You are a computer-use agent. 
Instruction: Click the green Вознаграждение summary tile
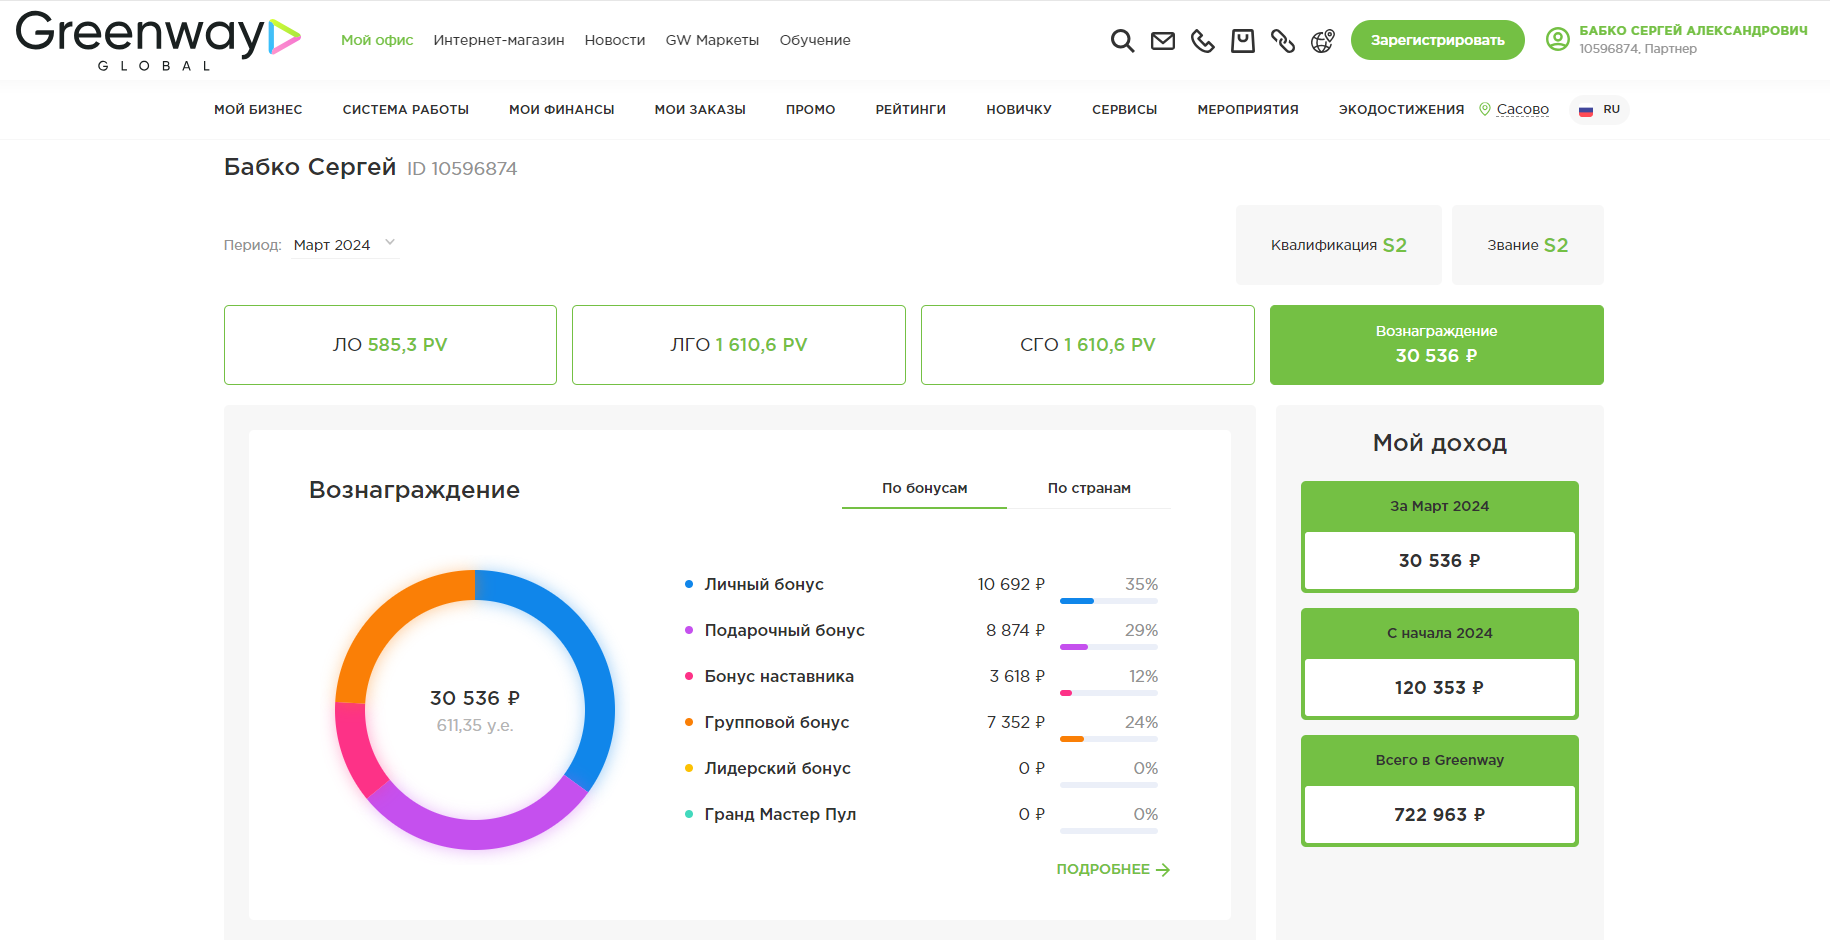coord(1436,345)
